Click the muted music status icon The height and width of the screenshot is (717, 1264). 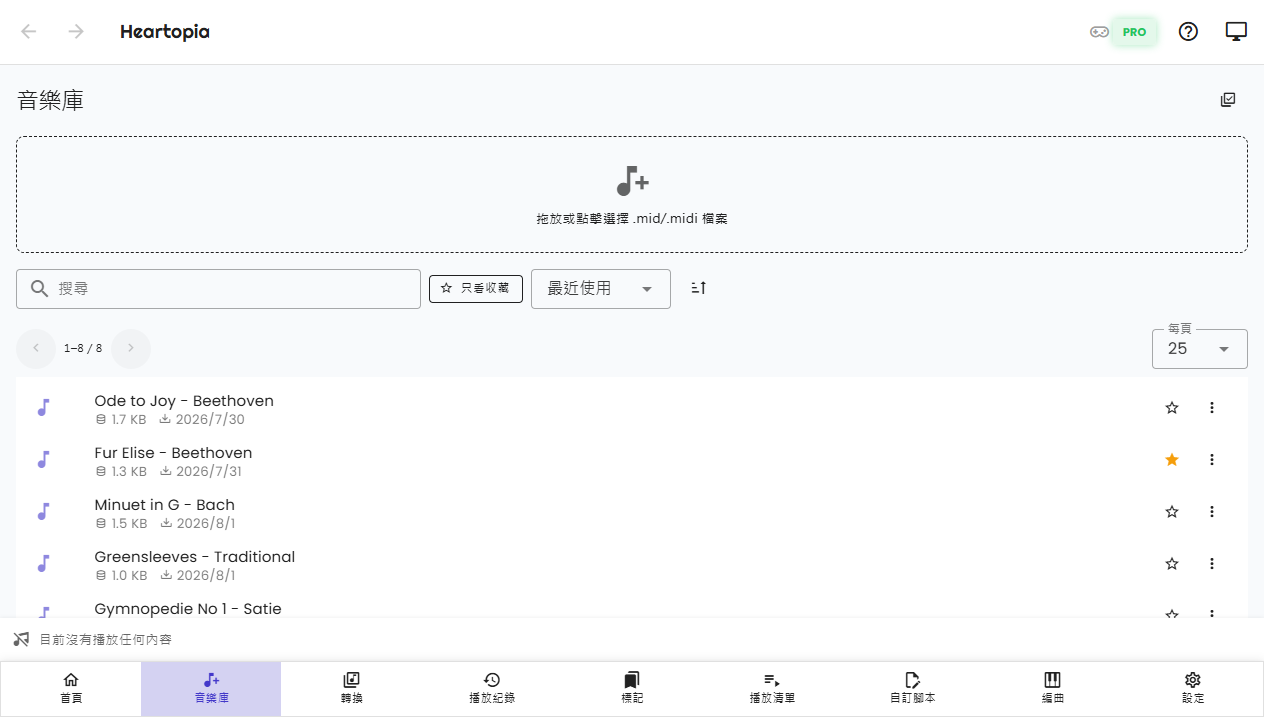[21, 639]
